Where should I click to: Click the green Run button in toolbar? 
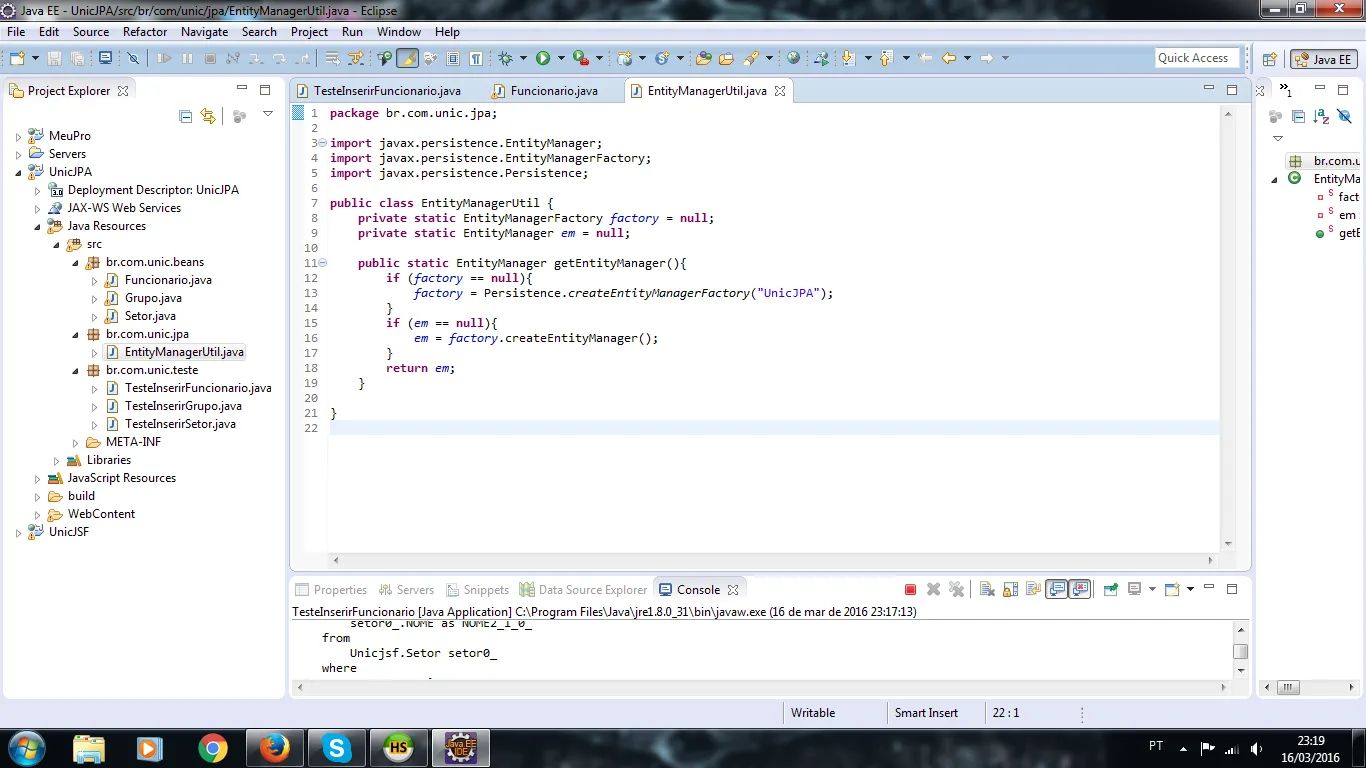tap(543, 58)
